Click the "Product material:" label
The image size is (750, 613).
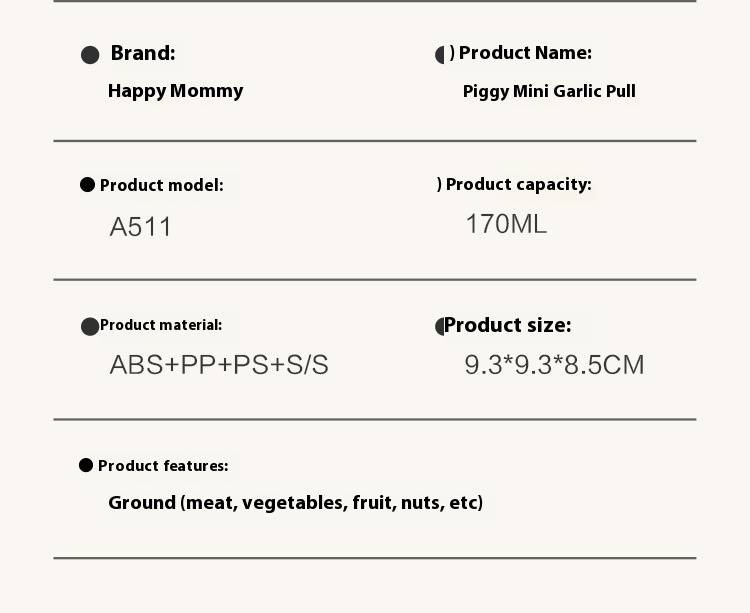pyautogui.click(x=161, y=325)
